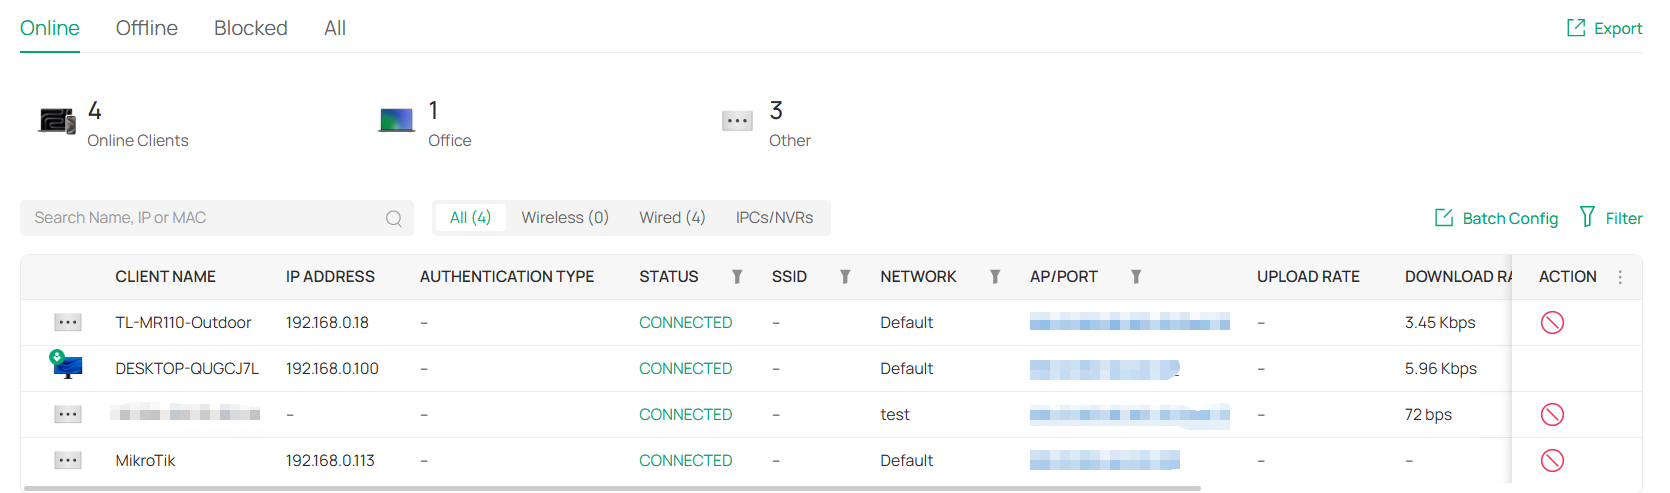This screenshot has height=493, width=1670.
Task: Click the MikroTik device type icon
Action: pyautogui.click(x=68, y=460)
